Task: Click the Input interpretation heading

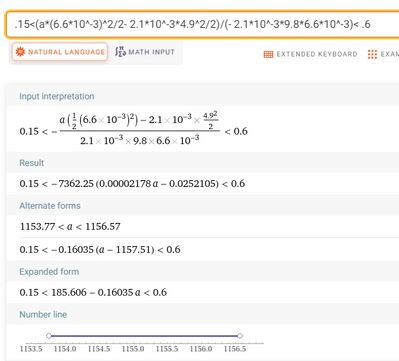Action: (57, 96)
